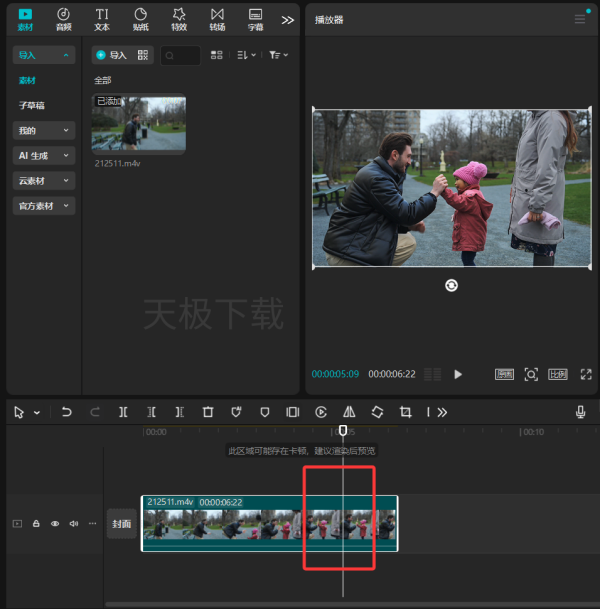Open pointer tool mode dropdown

coord(37,412)
